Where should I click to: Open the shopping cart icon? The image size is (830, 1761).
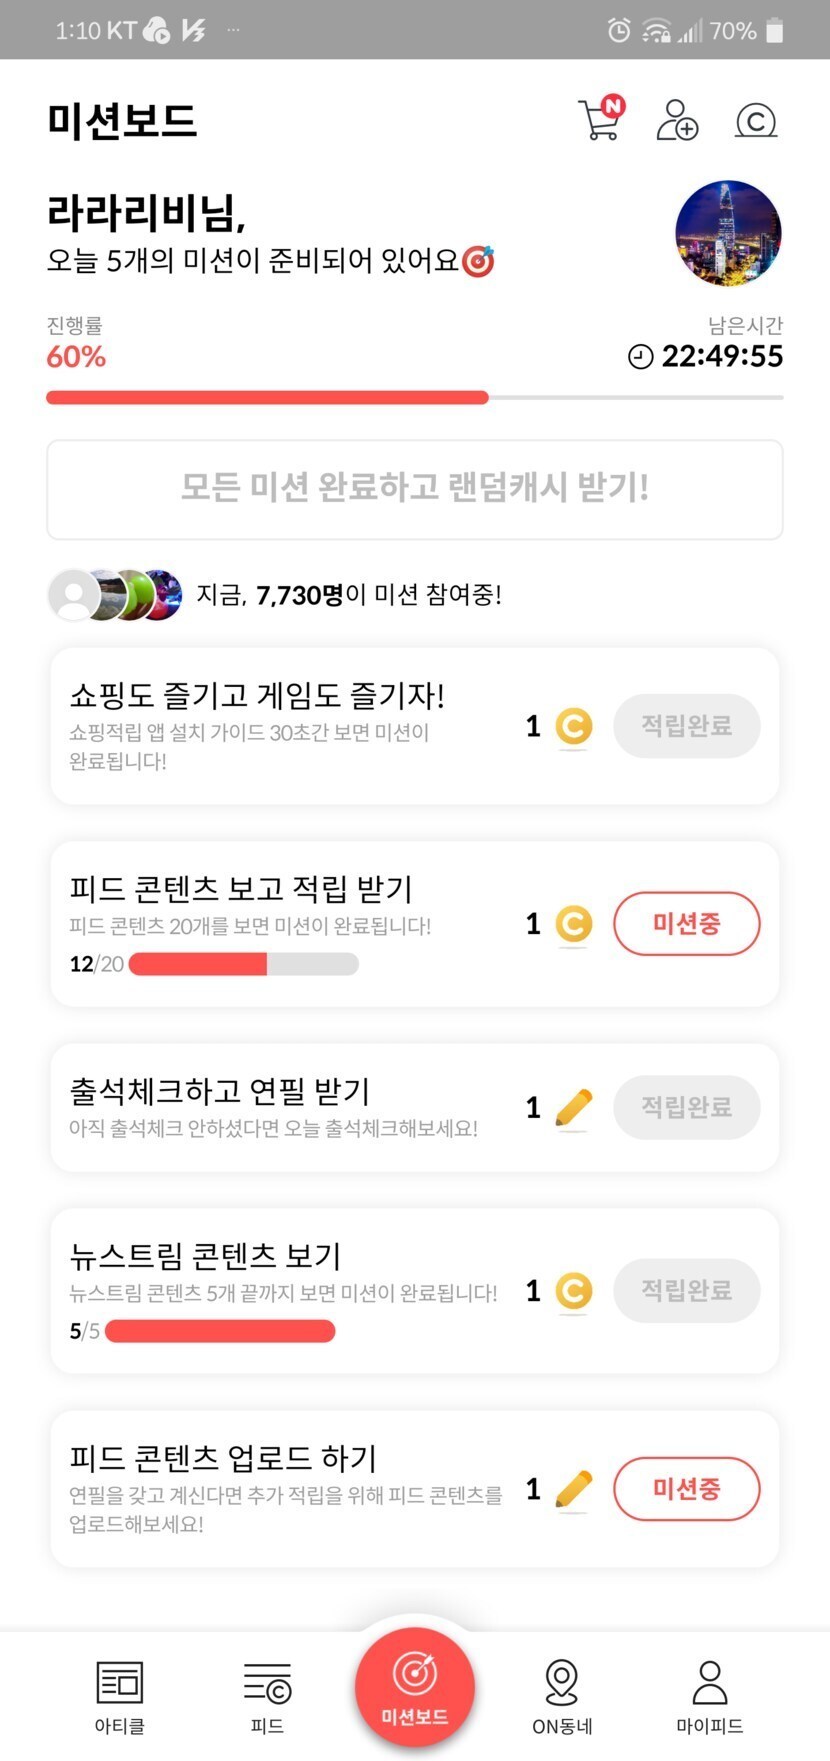(x=600, y=120)
